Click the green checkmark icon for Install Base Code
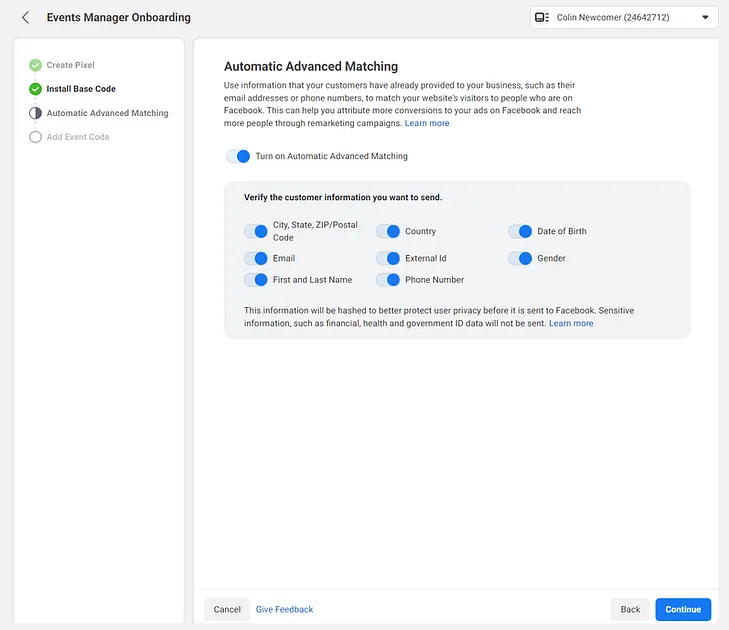 [36, 89]
